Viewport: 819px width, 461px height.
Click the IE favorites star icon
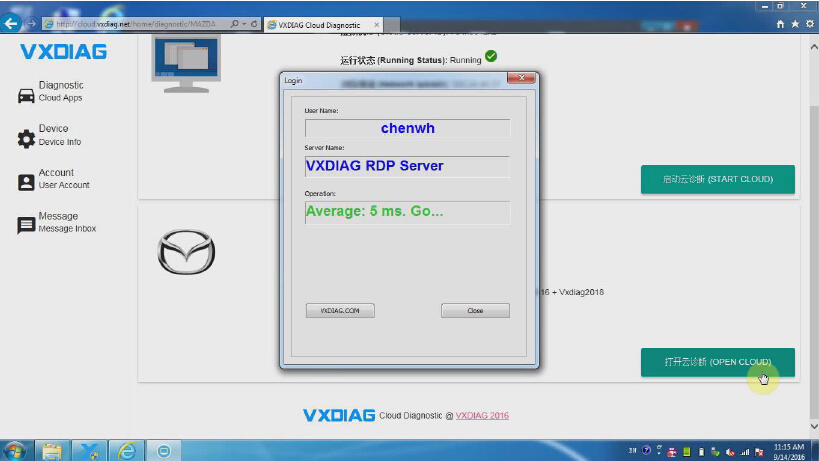[x=795, y=24]
